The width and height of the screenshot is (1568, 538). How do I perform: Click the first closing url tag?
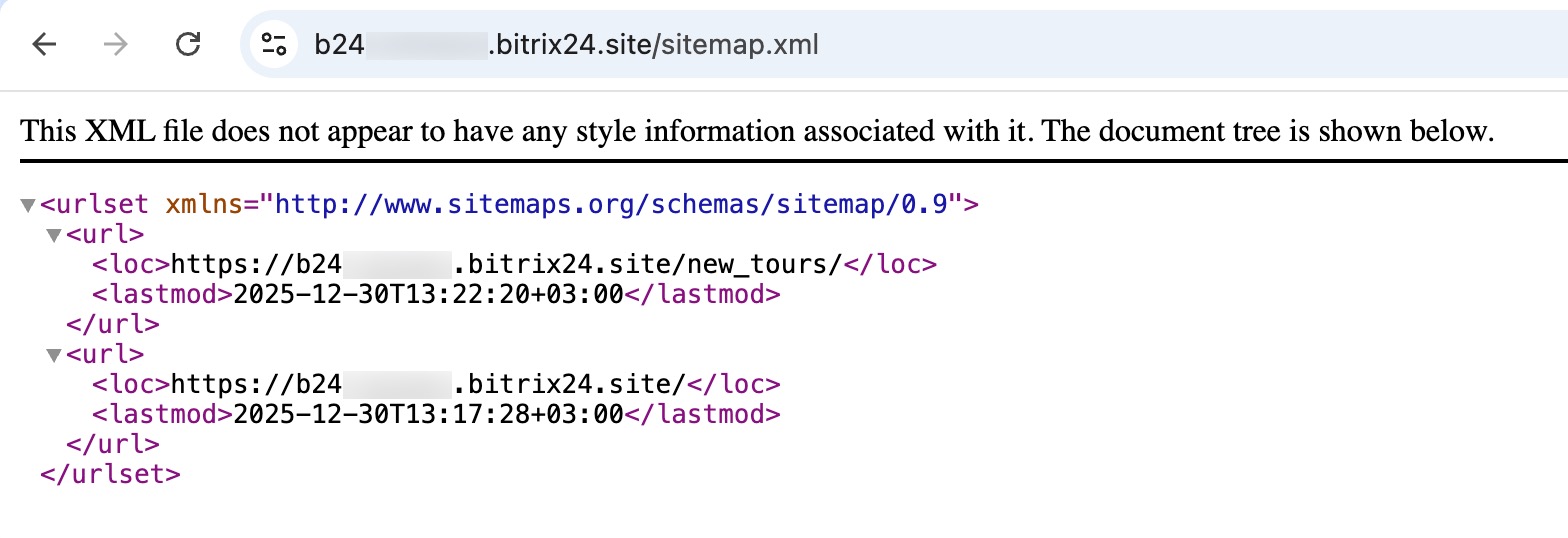point(112,325)
